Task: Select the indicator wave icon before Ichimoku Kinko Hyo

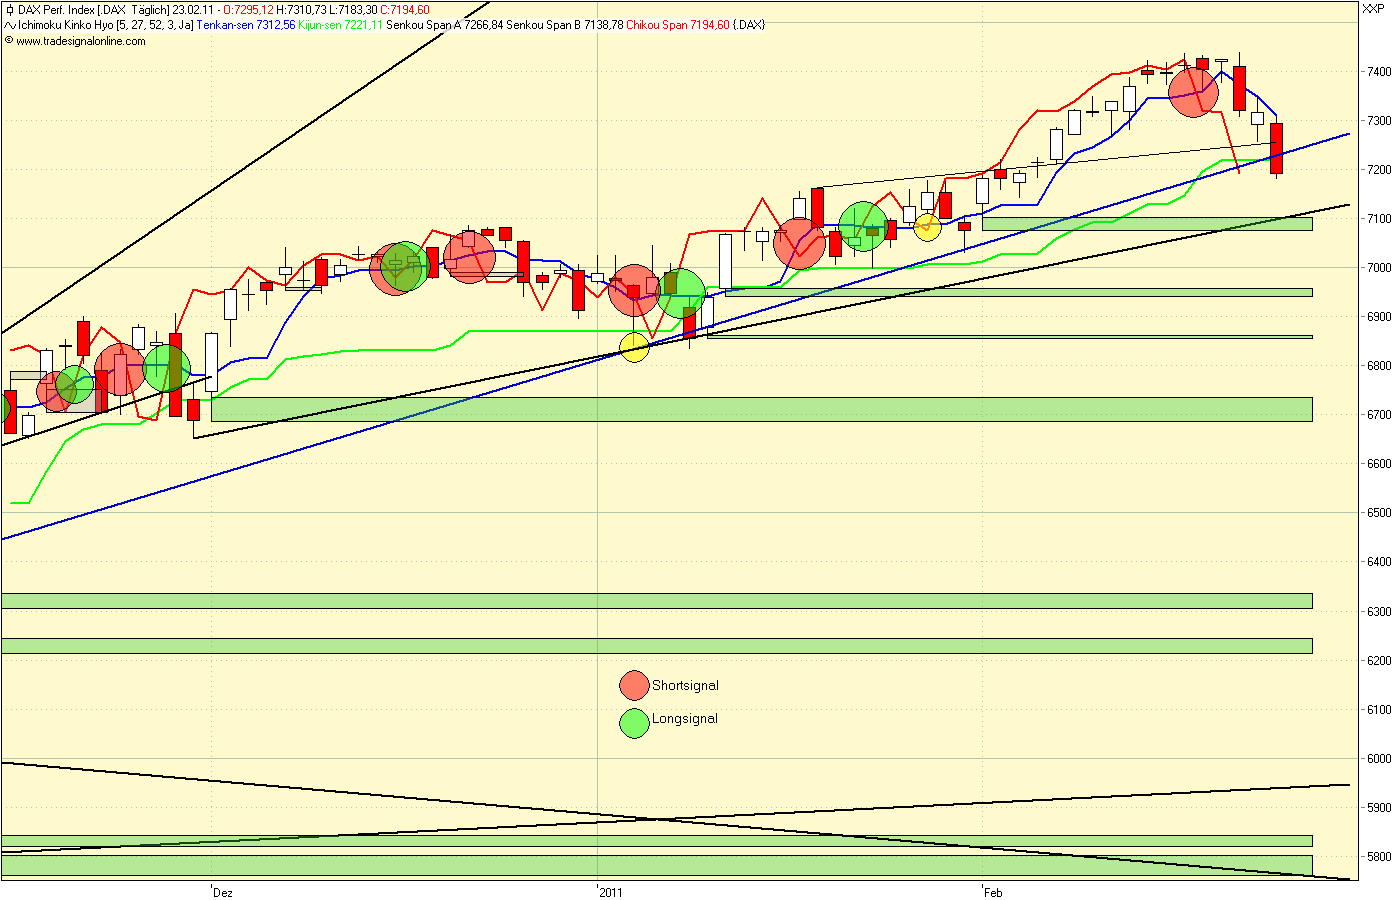Action: coord(8,27)
